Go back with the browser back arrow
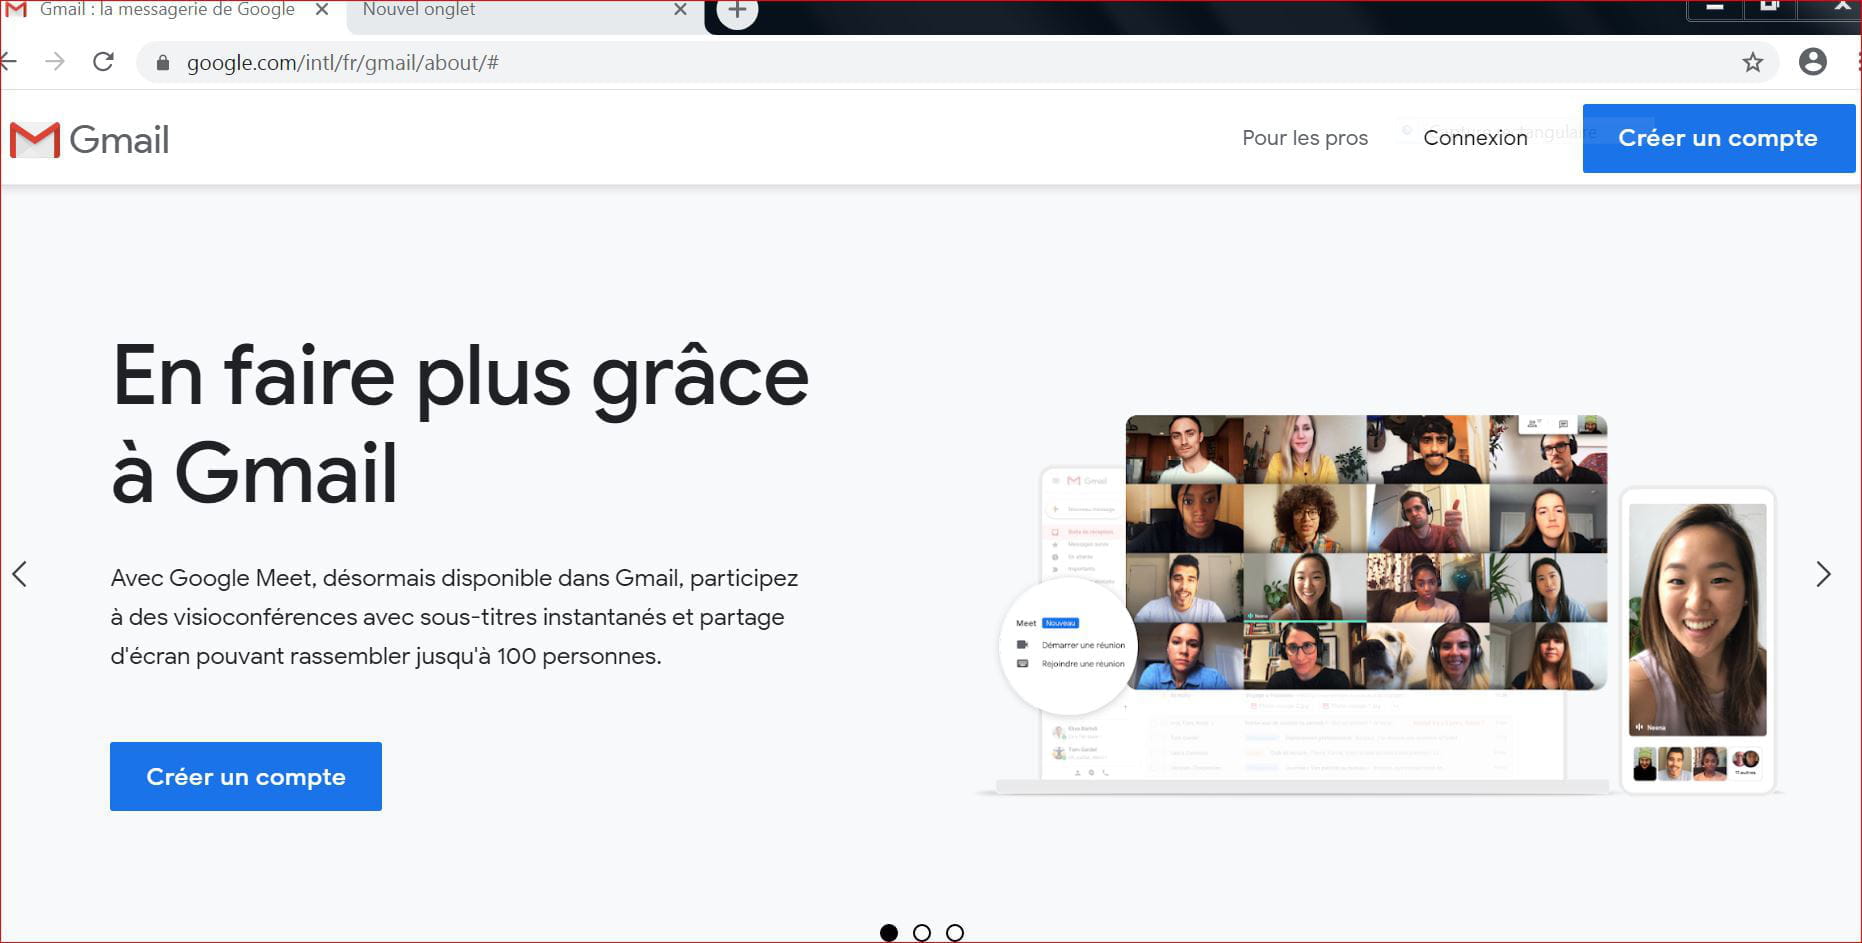This screenshot has width=1862, height=943. (x=9, y=62)
